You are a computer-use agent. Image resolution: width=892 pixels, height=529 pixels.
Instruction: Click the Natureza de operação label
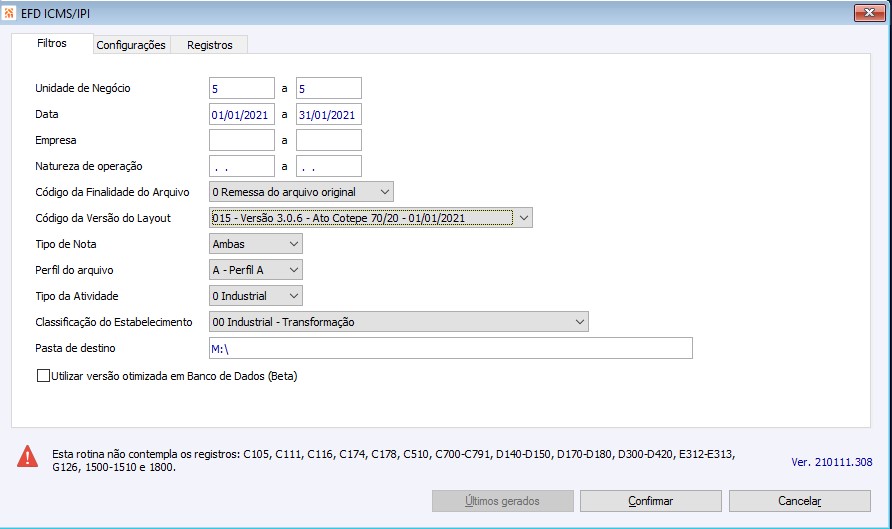pyautogui.click(x=89, y=166)
